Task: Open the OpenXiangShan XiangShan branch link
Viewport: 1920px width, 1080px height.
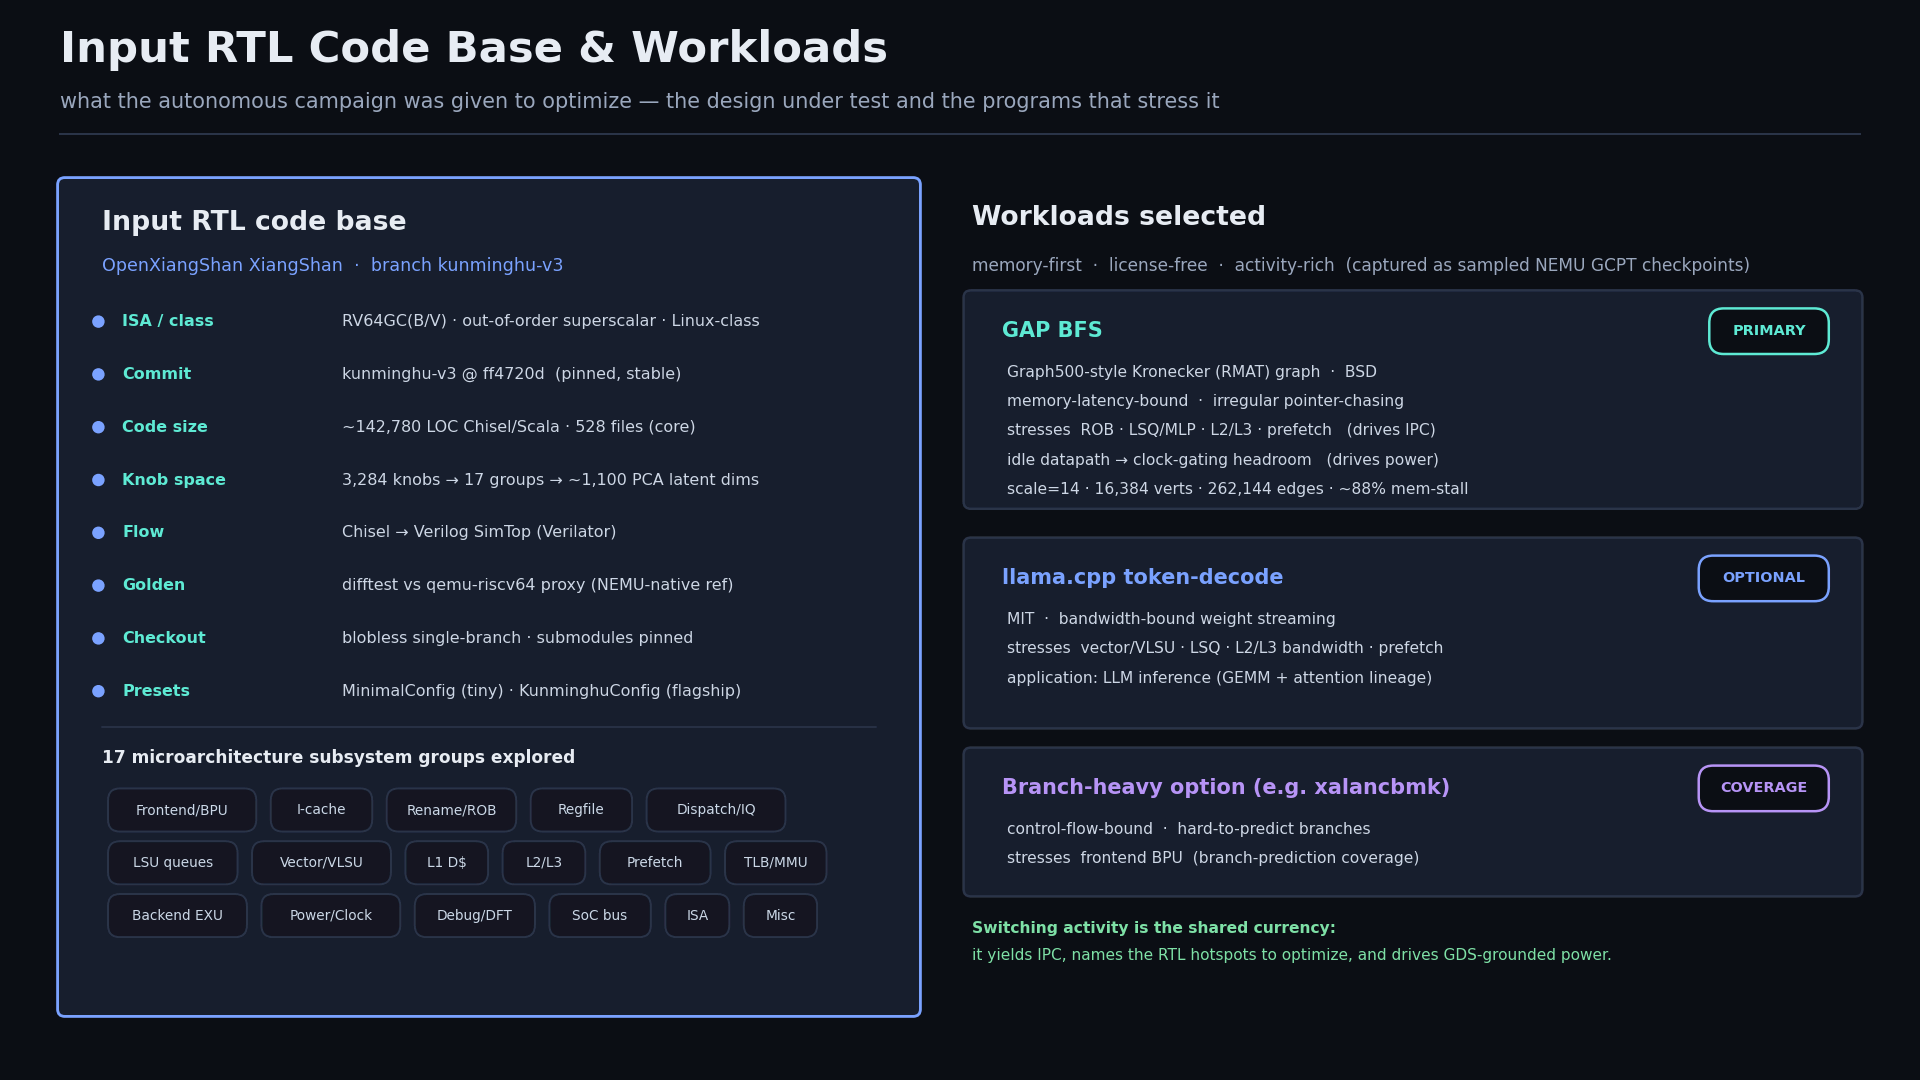Action: click(x=333, y=266)
